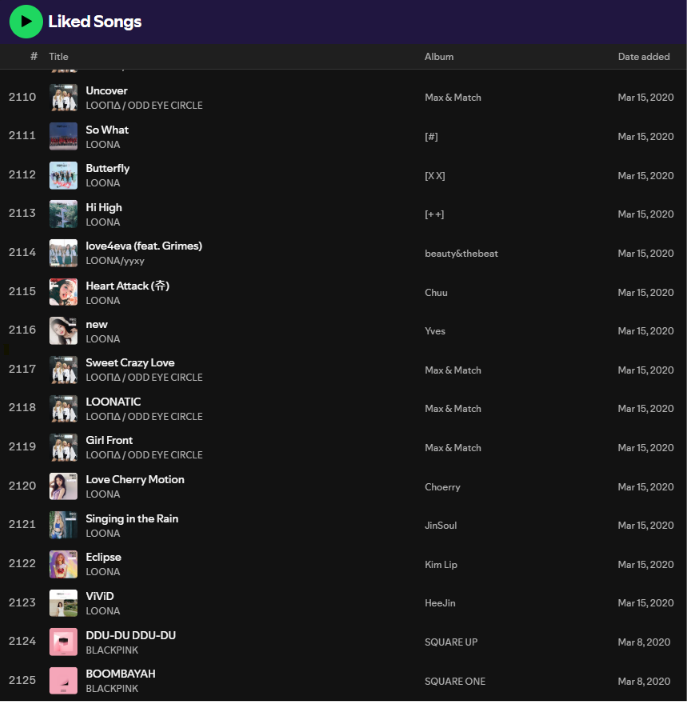Viewport: 687px width, 702px height.
Task: Open the album link SQUARE UP
Action: pyautogui.click(x=451, y=642)
